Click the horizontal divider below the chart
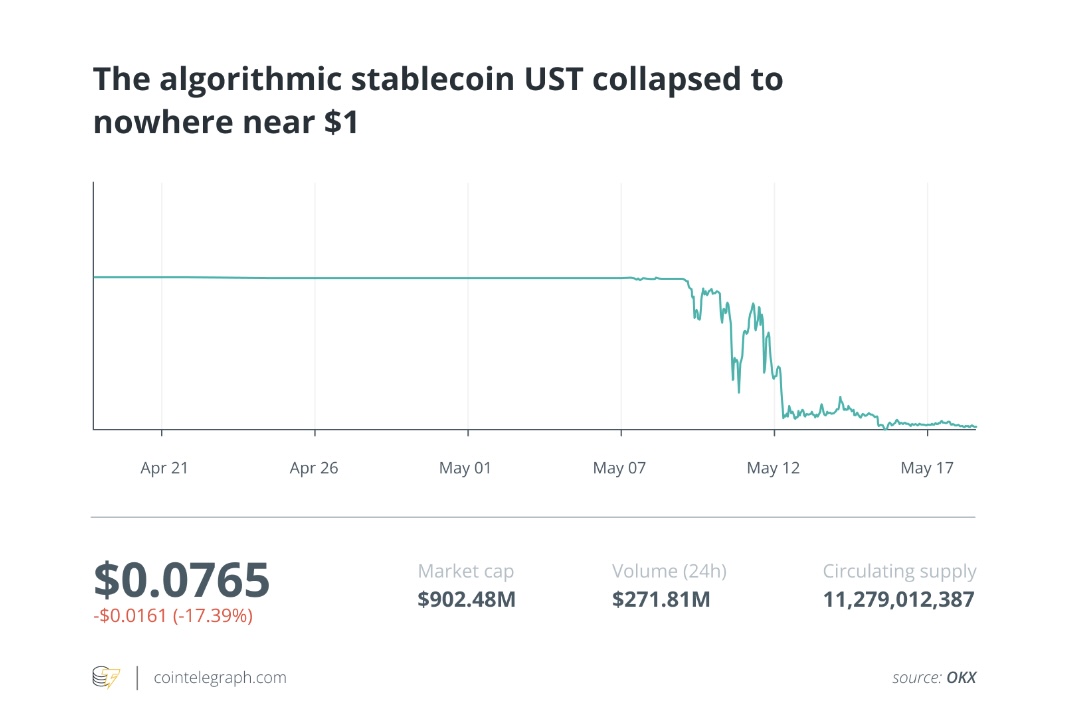 coord(533,517)
